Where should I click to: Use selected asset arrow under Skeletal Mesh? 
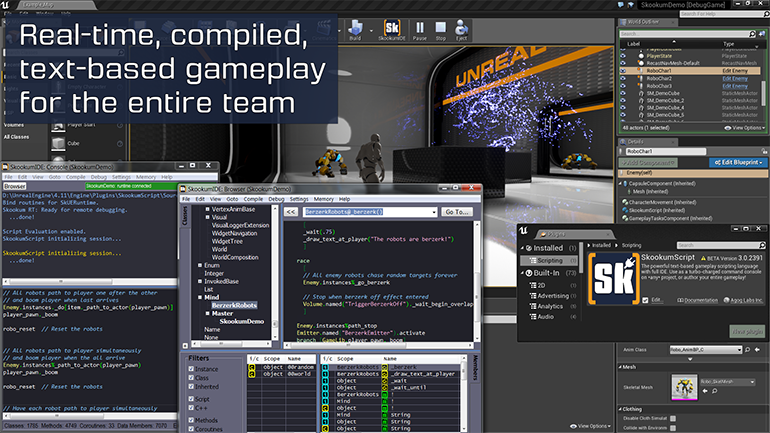tap(705, 391)
